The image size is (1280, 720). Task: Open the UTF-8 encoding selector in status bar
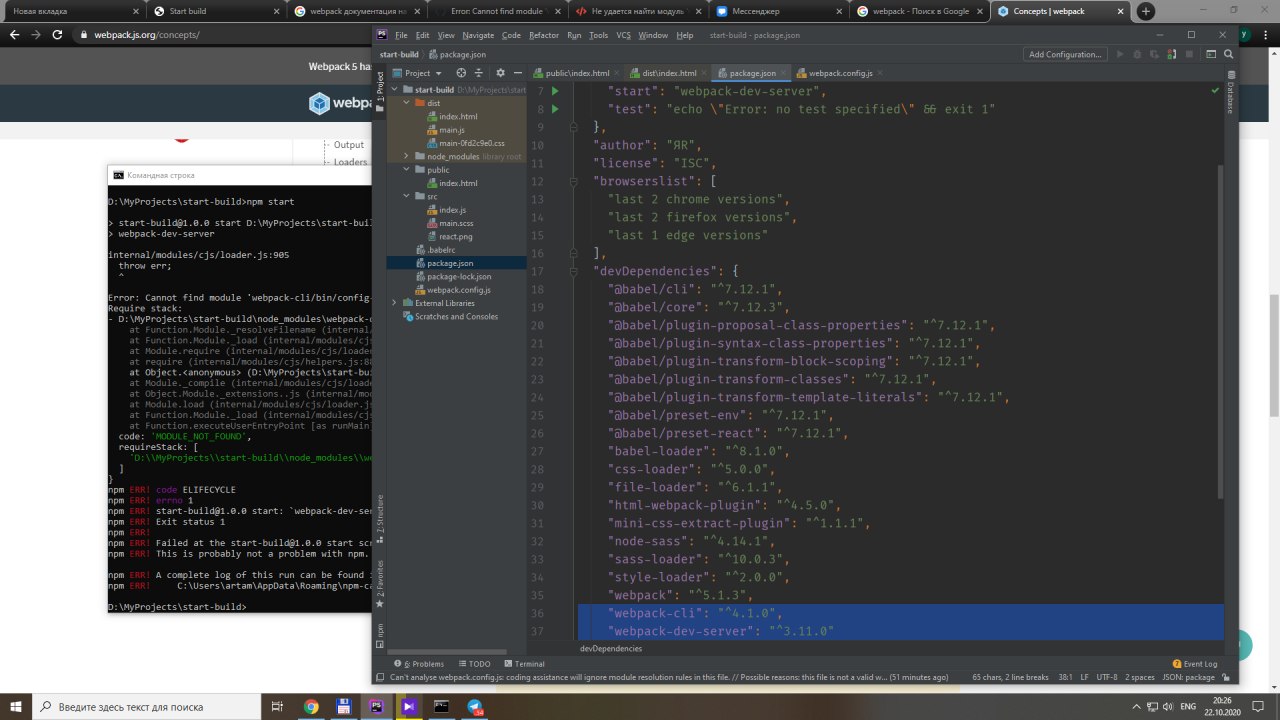coord(1107,677)
